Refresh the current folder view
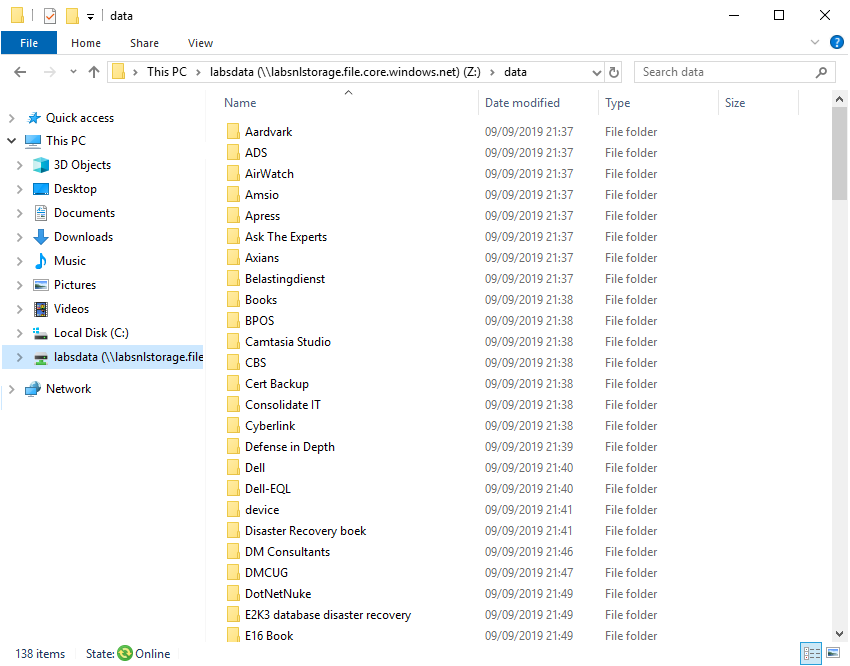The height and width of the screenshot is (666, 850). 614,72
